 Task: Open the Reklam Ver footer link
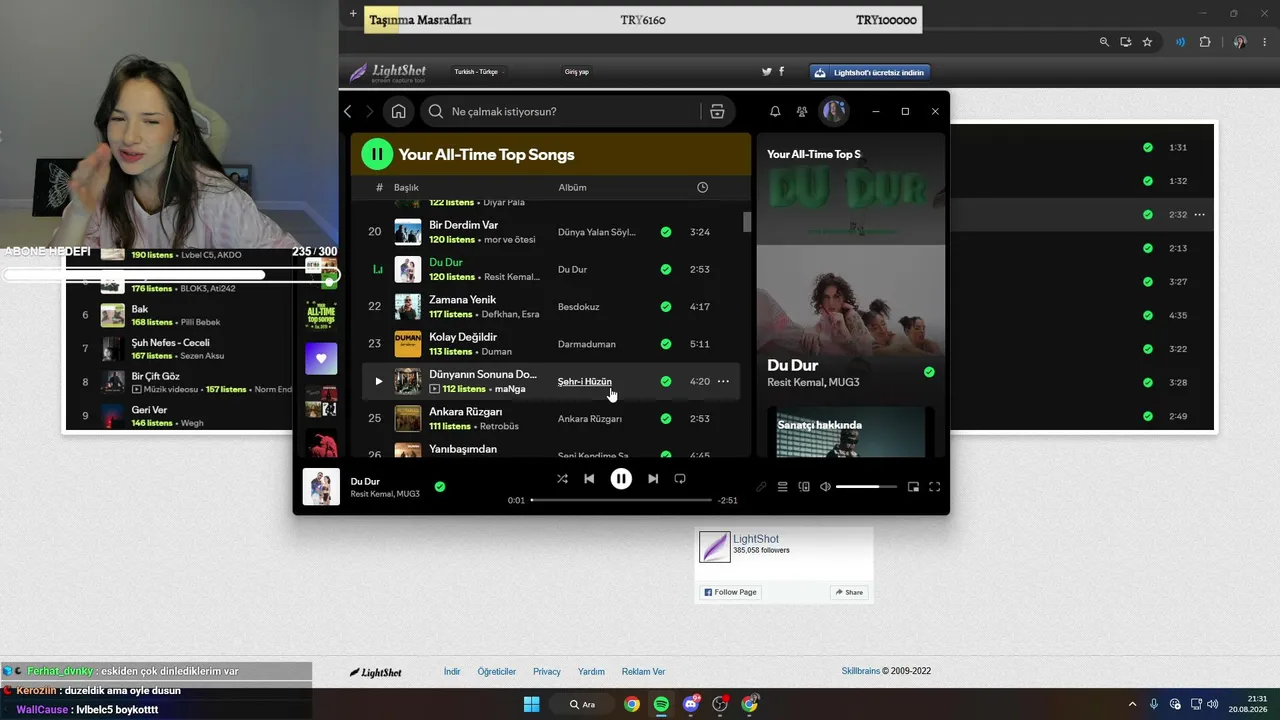point(643,672)
